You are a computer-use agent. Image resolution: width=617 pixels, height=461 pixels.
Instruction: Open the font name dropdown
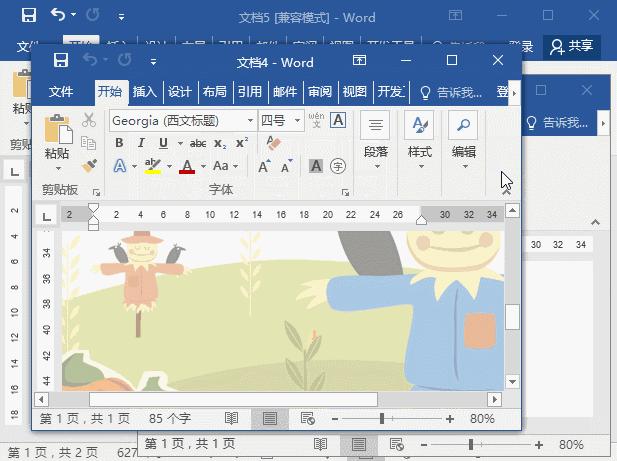(250, 120)
